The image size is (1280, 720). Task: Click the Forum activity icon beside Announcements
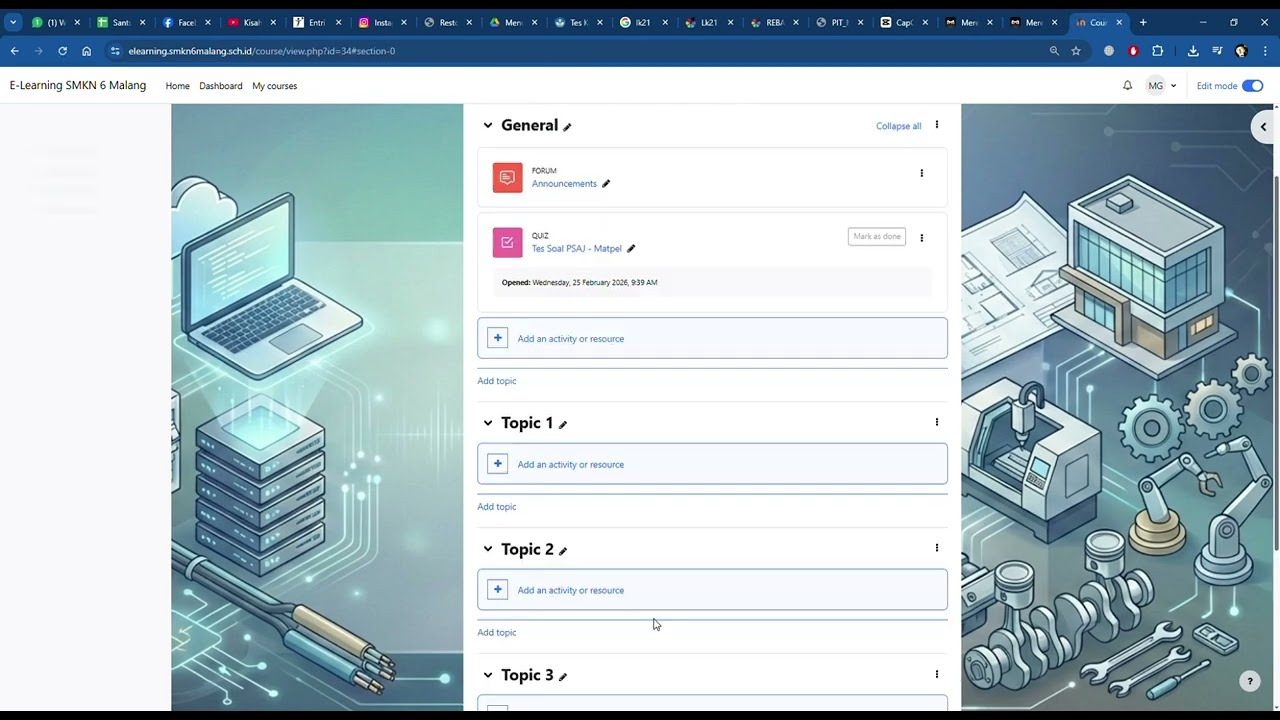pyautogui.click(x=507, y=177)
